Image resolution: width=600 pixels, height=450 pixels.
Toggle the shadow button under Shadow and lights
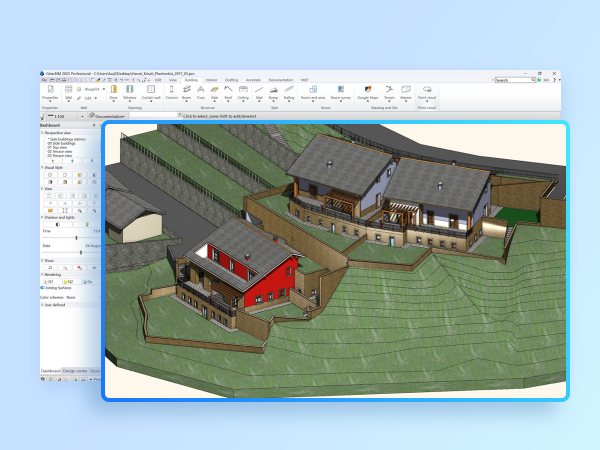coord(58,224)
